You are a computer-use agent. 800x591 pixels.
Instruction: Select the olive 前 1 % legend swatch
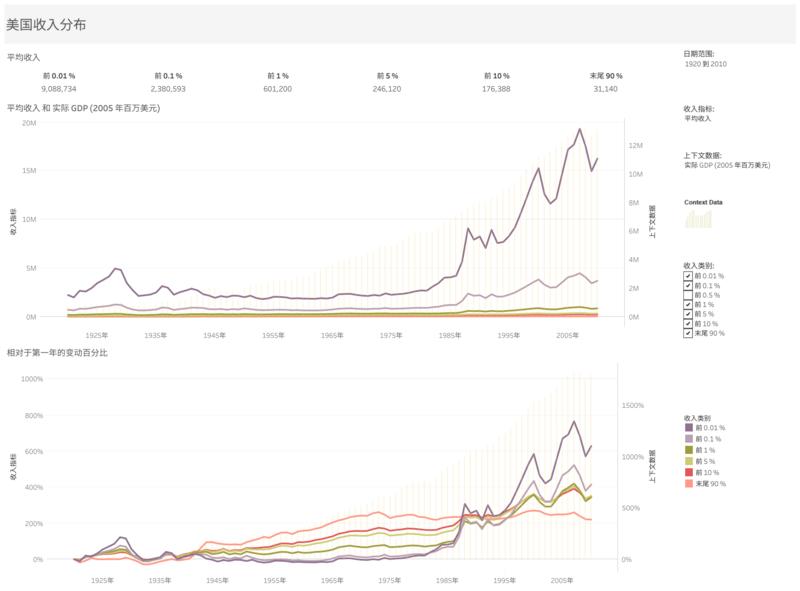click(689, 449)
